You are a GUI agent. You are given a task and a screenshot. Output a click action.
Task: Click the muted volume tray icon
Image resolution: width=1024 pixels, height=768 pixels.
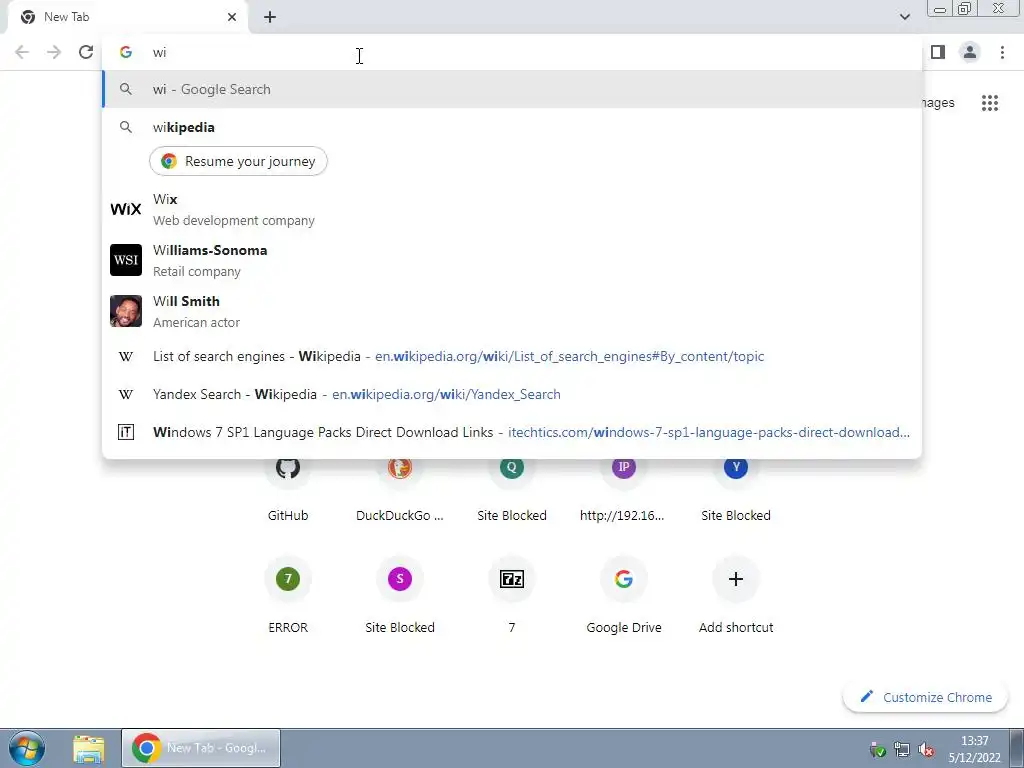pyautogui.click(x=926, y=750)
